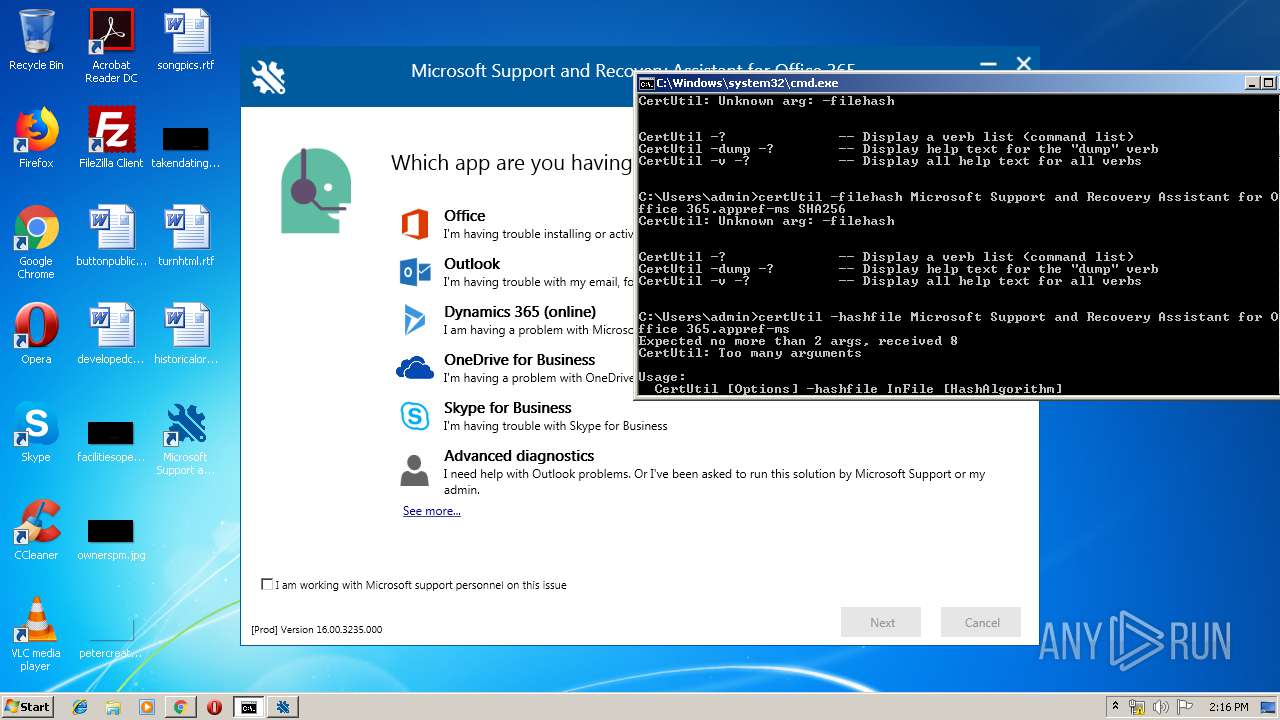Switch to cmd.exe taskbar button
Screen dimensions: 1280x720
click(248, 707)
